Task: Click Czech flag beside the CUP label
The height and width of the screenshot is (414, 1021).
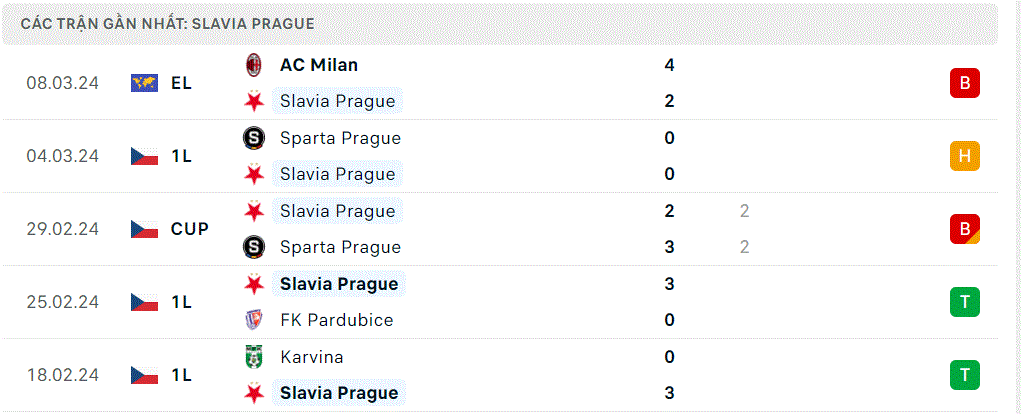Action: coord(145,229)
